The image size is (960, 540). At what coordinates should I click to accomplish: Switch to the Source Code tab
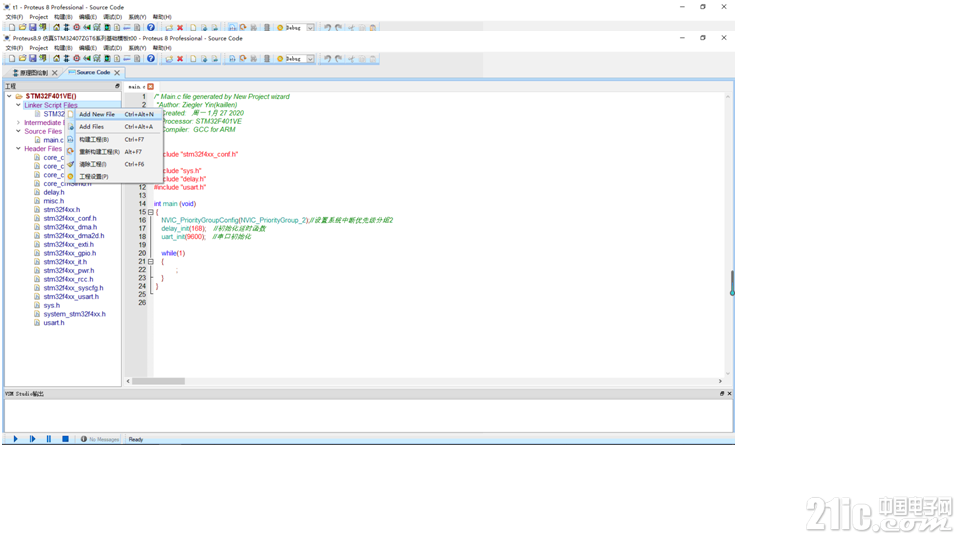(93, 72)
